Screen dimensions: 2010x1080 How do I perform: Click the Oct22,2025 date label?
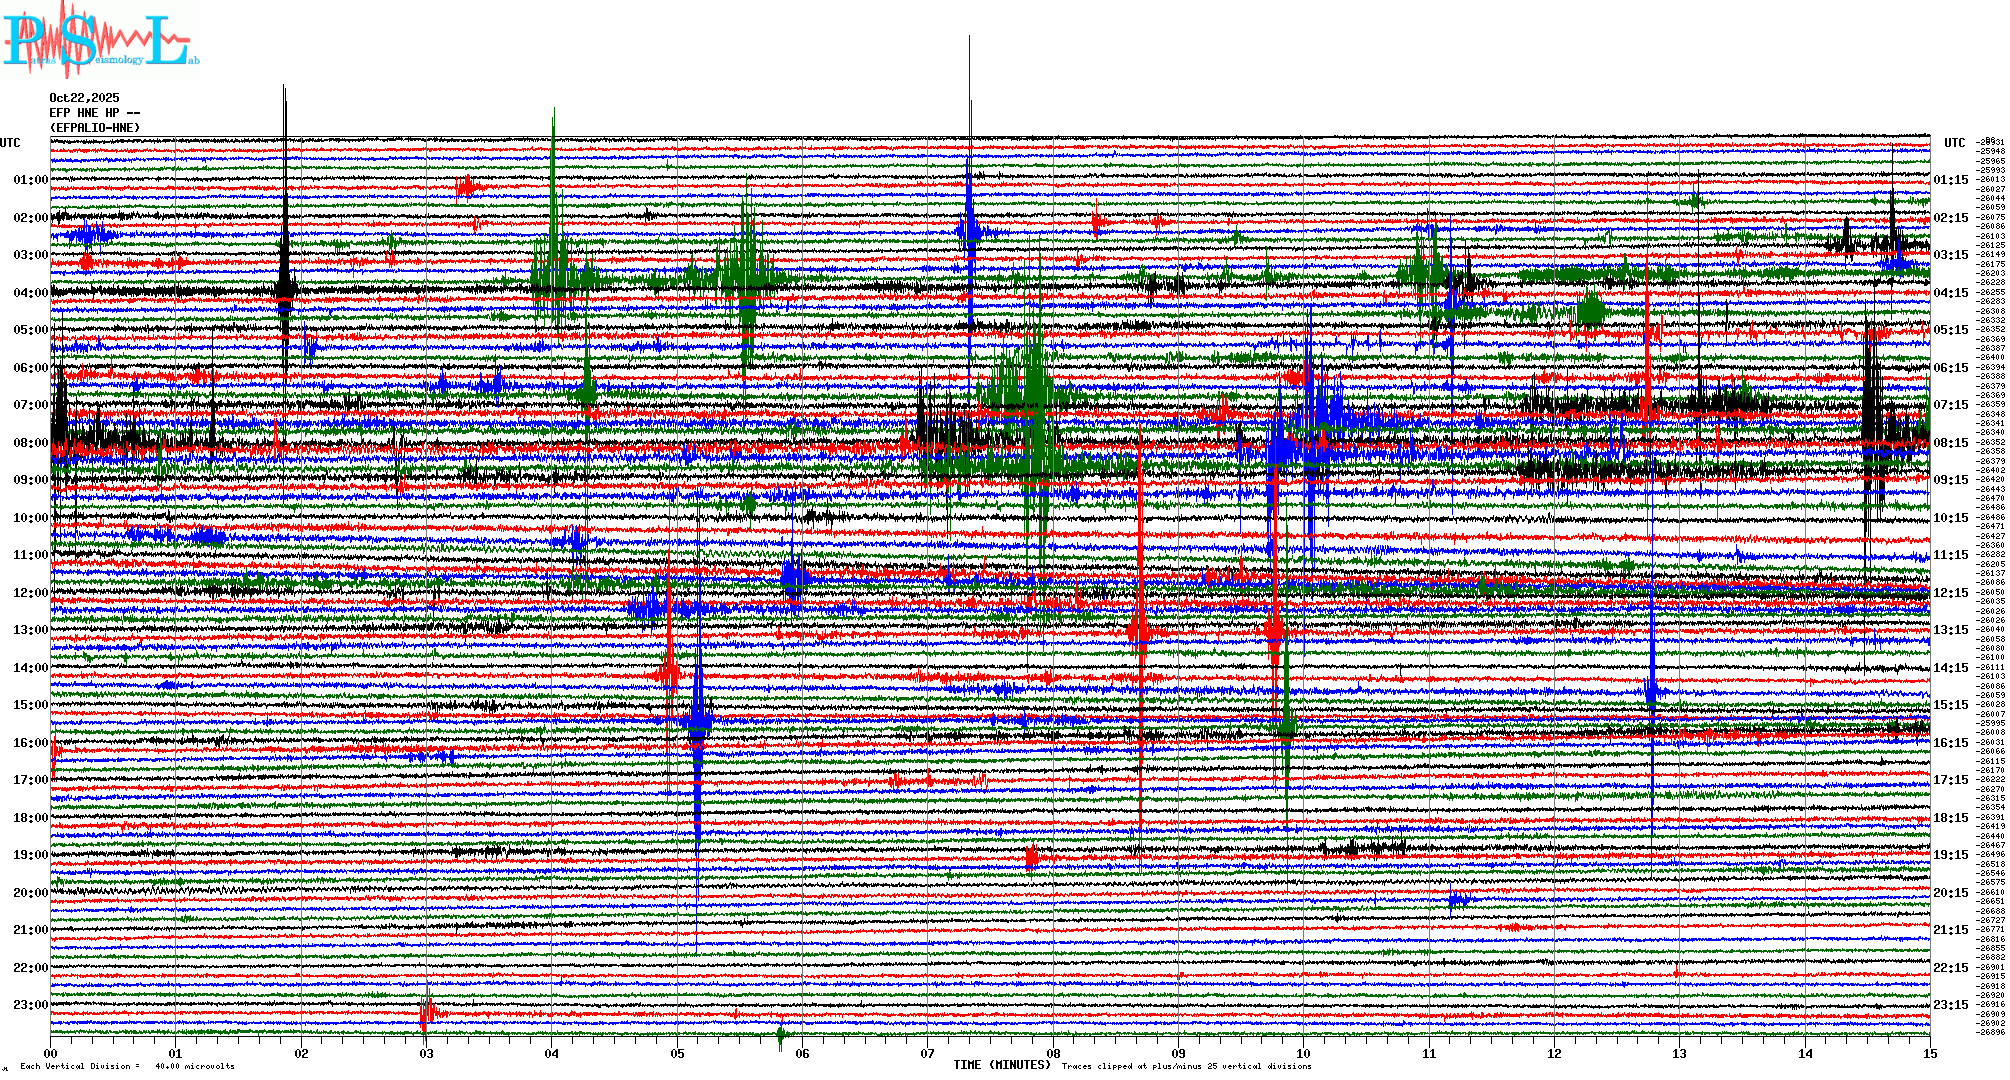[x=84, y=98]
